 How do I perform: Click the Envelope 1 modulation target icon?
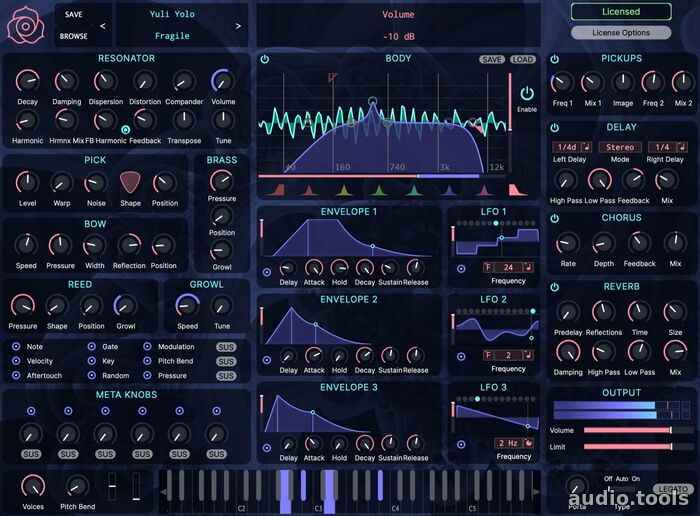266,271
